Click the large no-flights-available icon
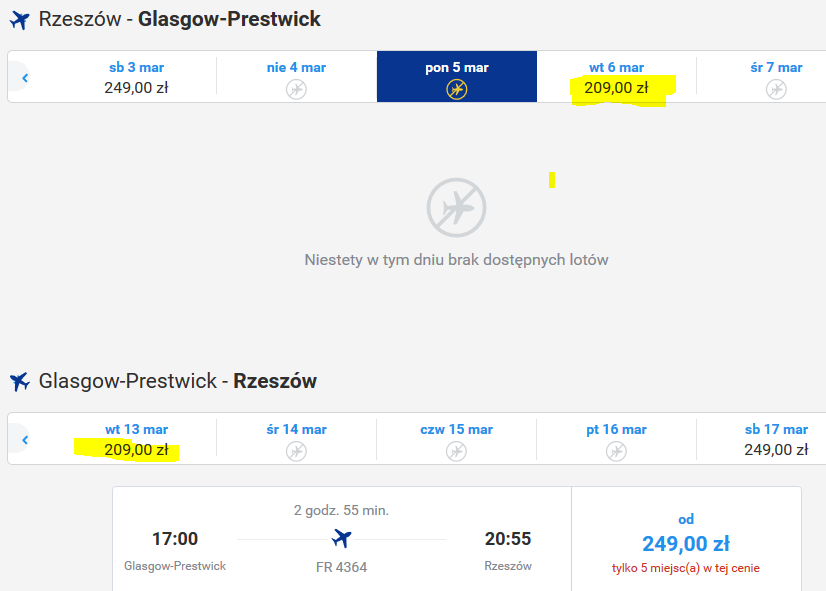Viewport: 826px width, 591px height. tap(456, 208)
